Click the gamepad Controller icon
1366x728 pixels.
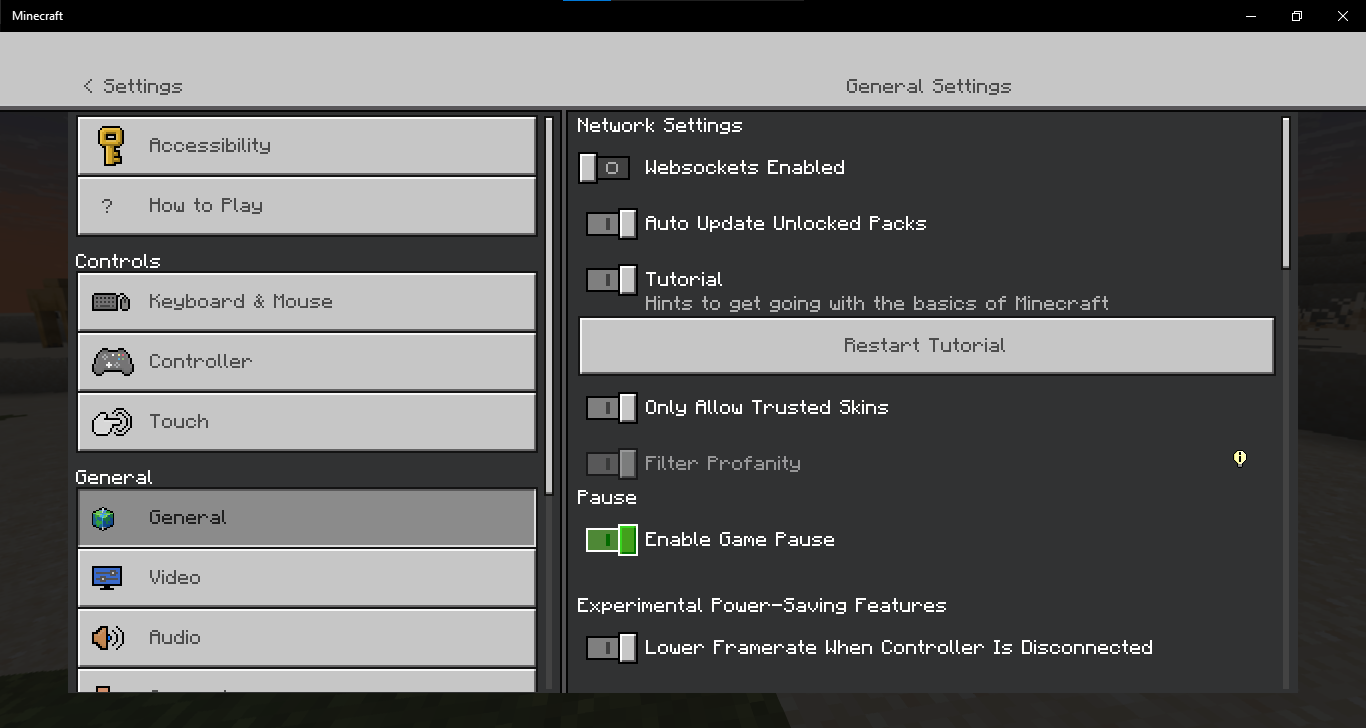[x=112, y=362]
